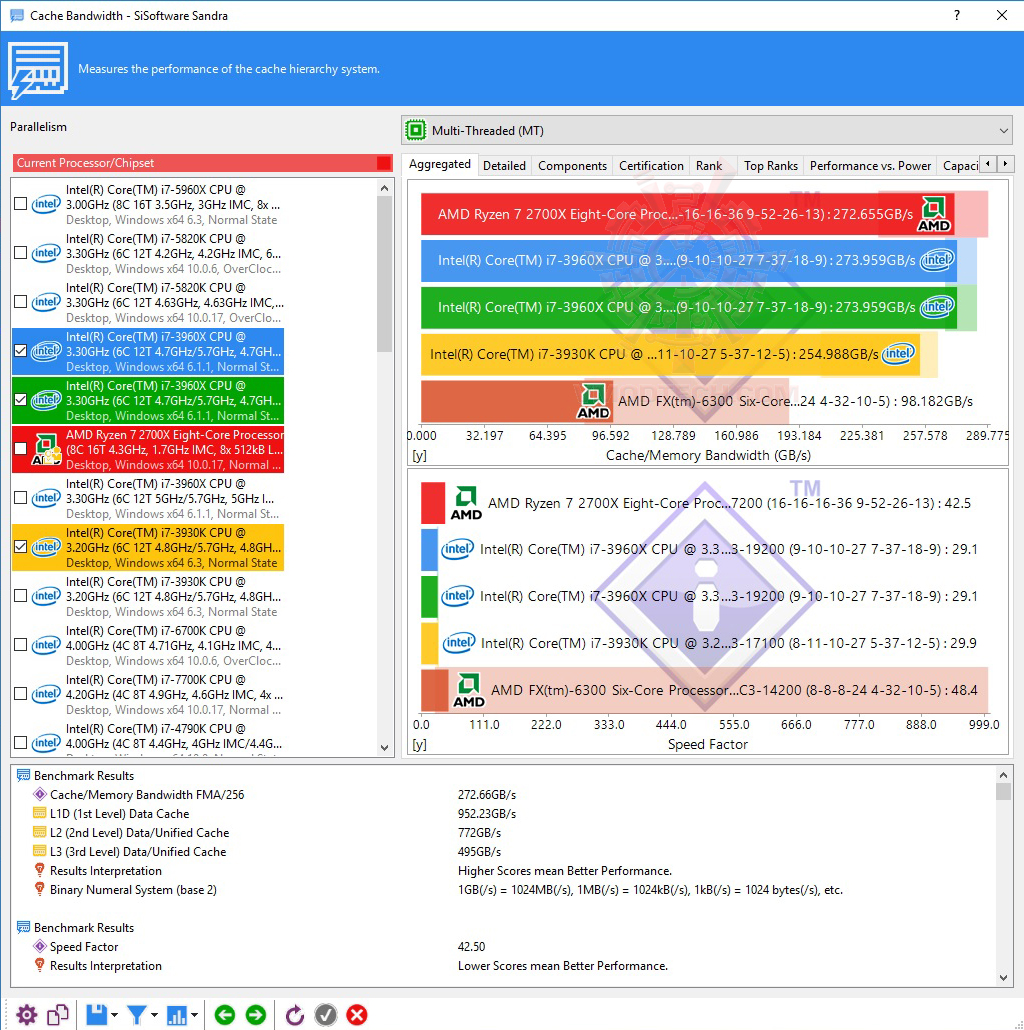This screenshot has width=1024, height=1030.
Task: Open the Top Ranks tab
Action: pos(771,166)
